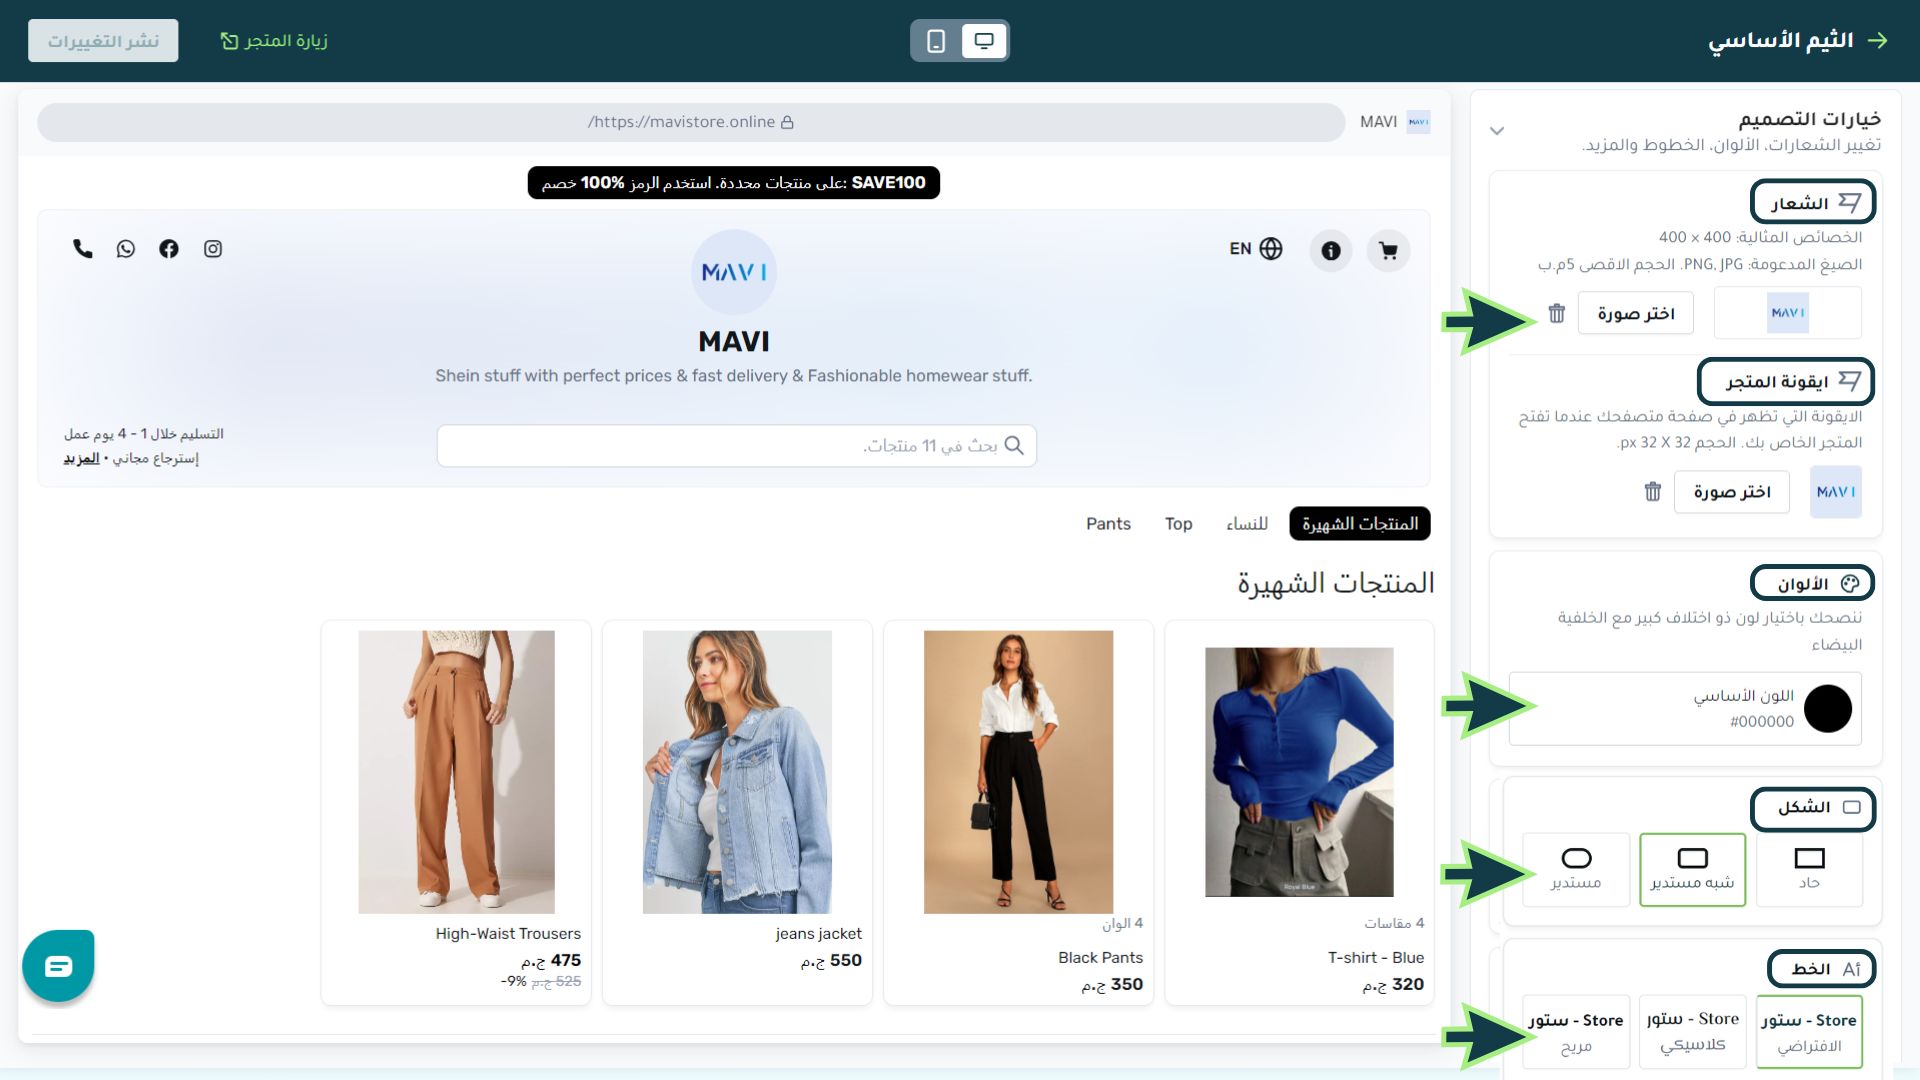
Task: Click the visit store link
Action: point(274,41)
